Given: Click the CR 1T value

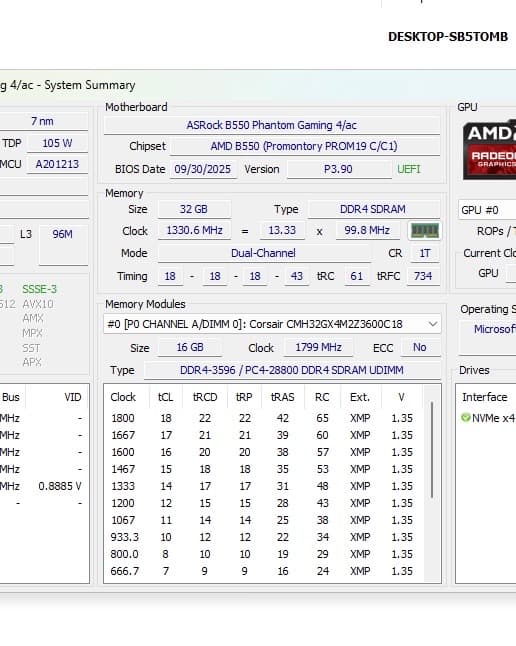Looking at the screenshot, I should point(425,253).
